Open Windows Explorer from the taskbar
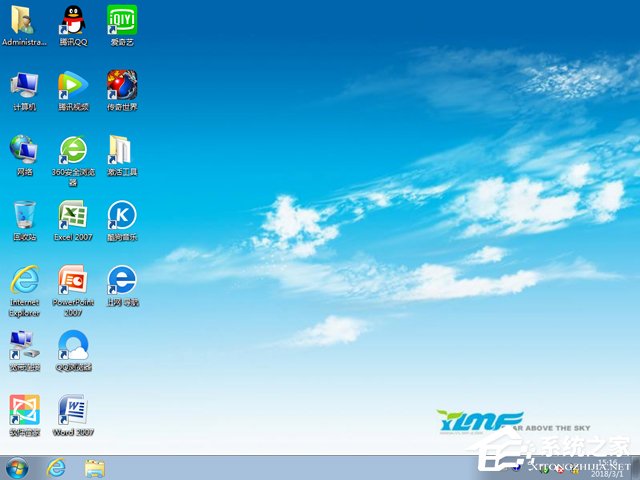 [95, 469]
